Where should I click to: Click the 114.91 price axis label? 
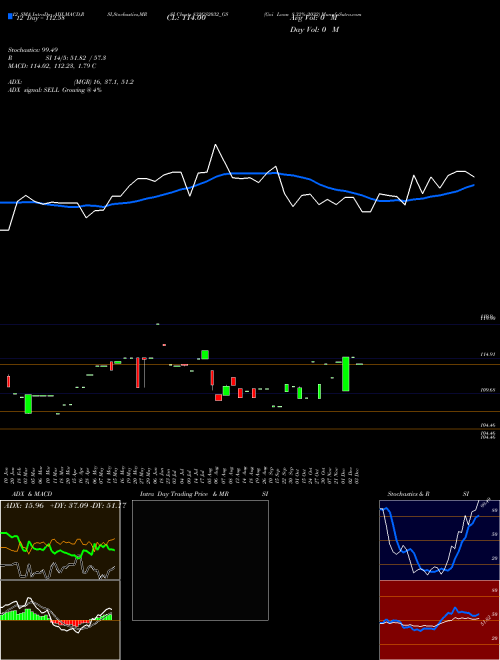coord(489,355)
